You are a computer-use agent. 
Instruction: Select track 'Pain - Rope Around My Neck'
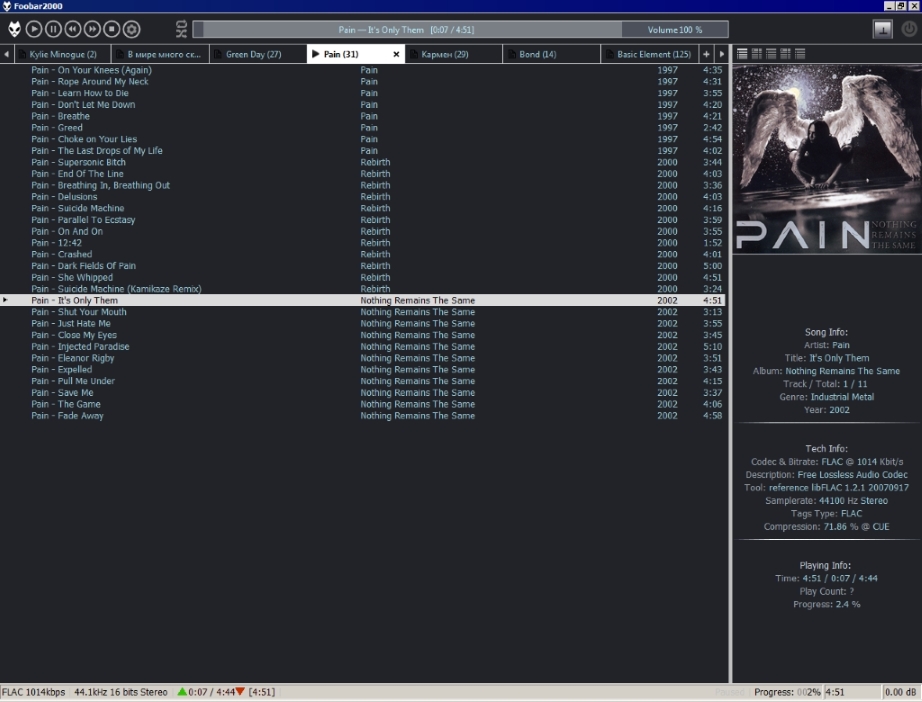click(362, 82)
